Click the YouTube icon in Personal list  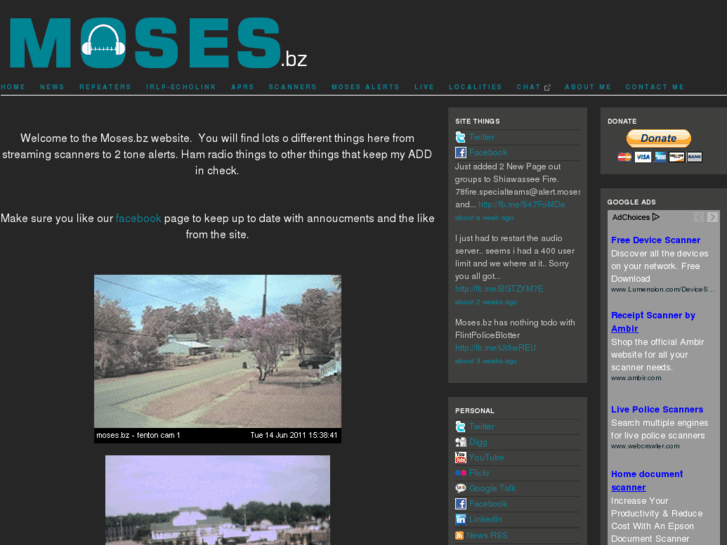[460, 457]
